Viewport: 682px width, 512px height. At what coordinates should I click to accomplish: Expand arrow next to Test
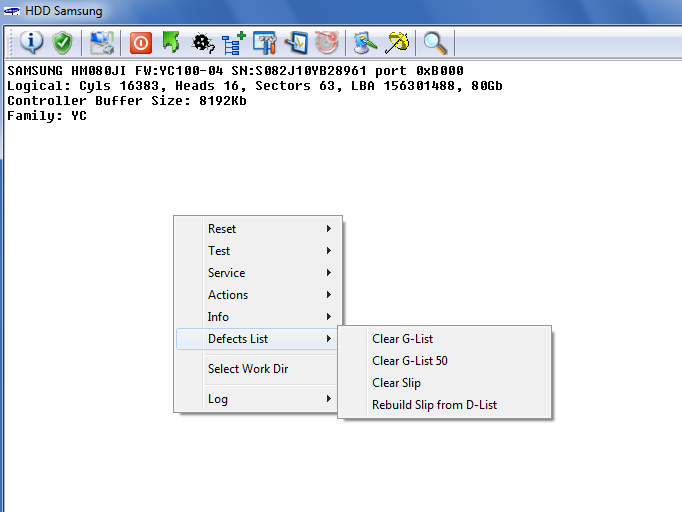point(329,251)
